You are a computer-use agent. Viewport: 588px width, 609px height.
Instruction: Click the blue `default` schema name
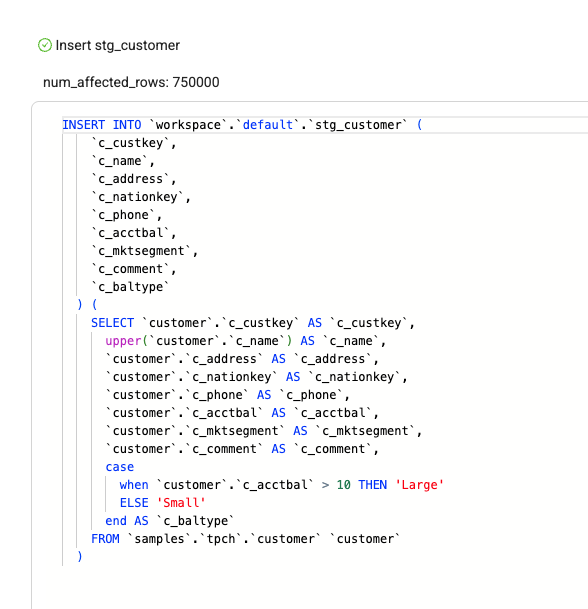[x=268, y=125]
